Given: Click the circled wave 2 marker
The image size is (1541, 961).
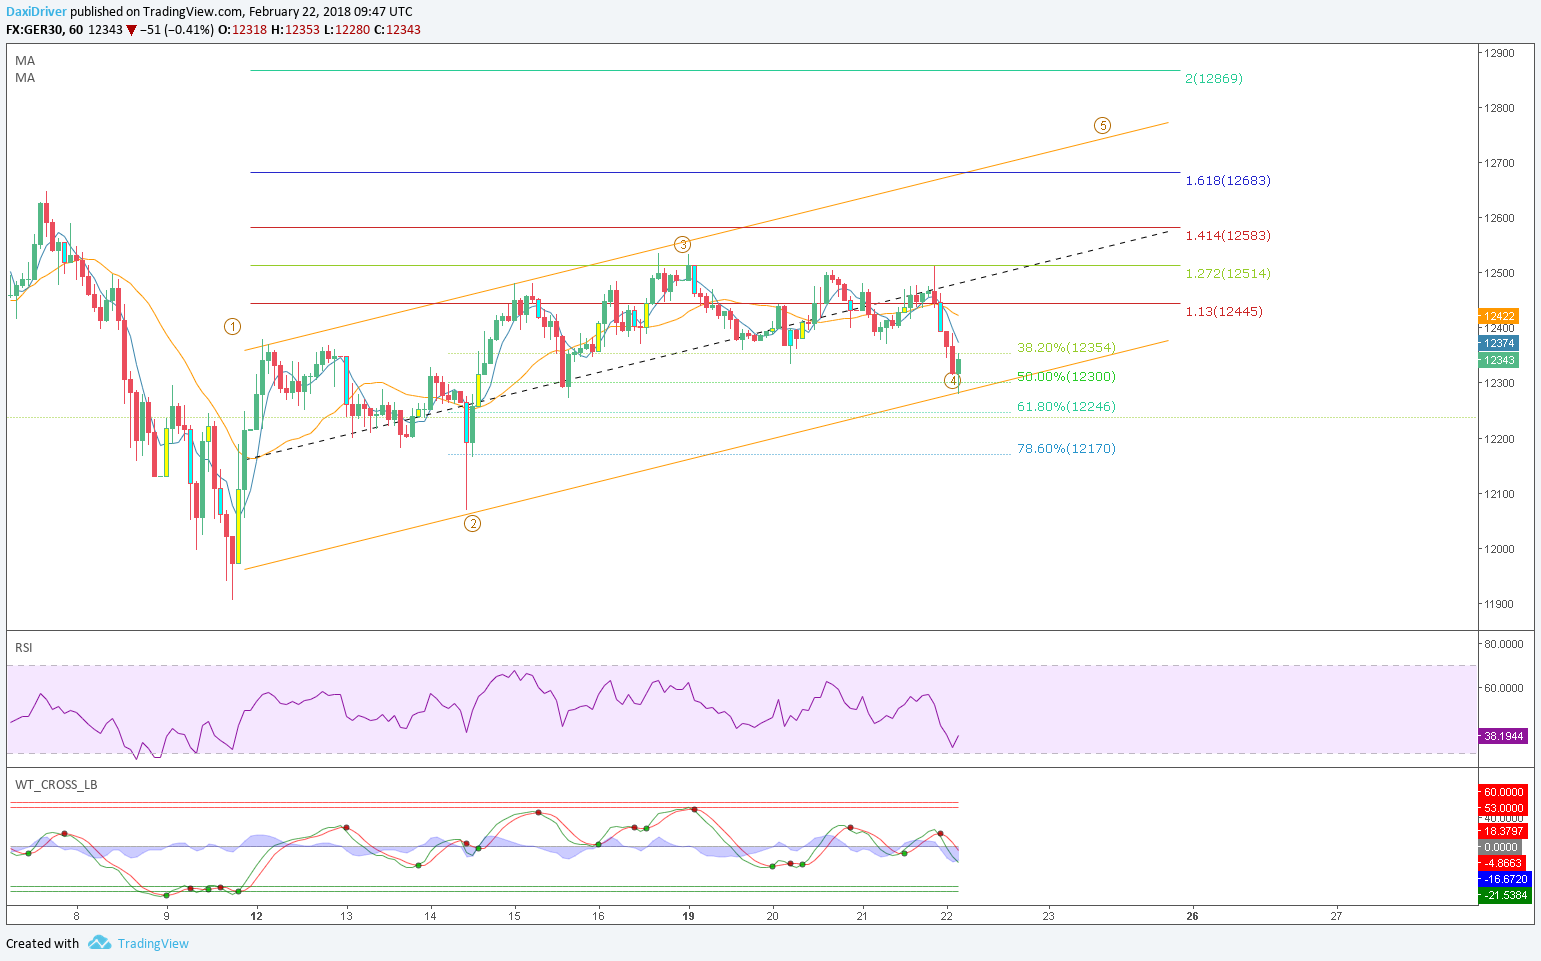Looking at the screenshot, I should [x=472, y=522].
